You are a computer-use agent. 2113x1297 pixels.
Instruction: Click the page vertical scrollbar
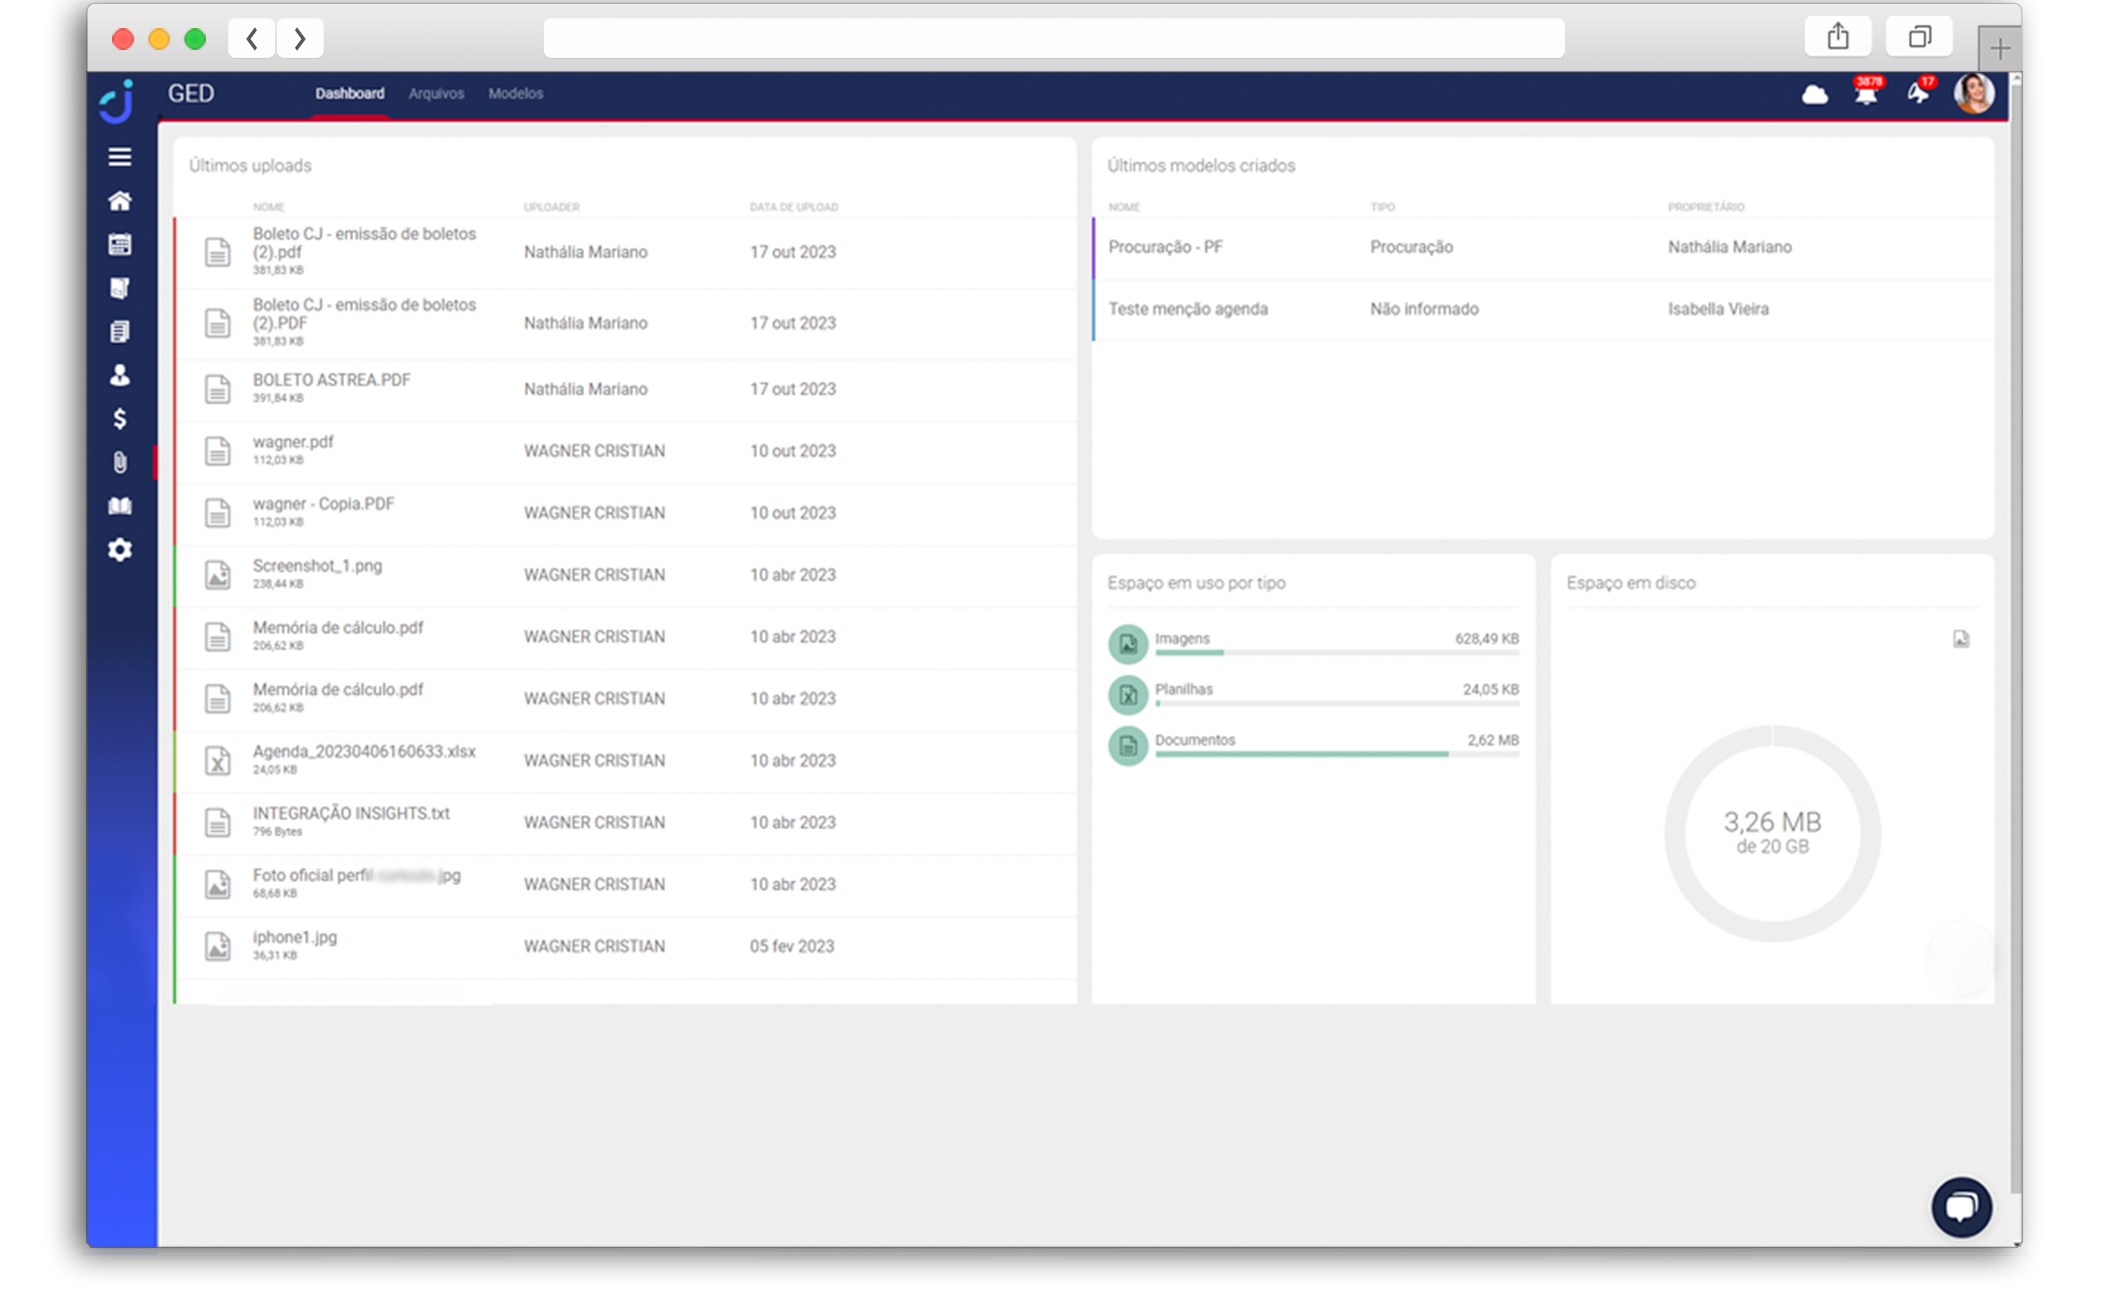tap(2014, 640)
